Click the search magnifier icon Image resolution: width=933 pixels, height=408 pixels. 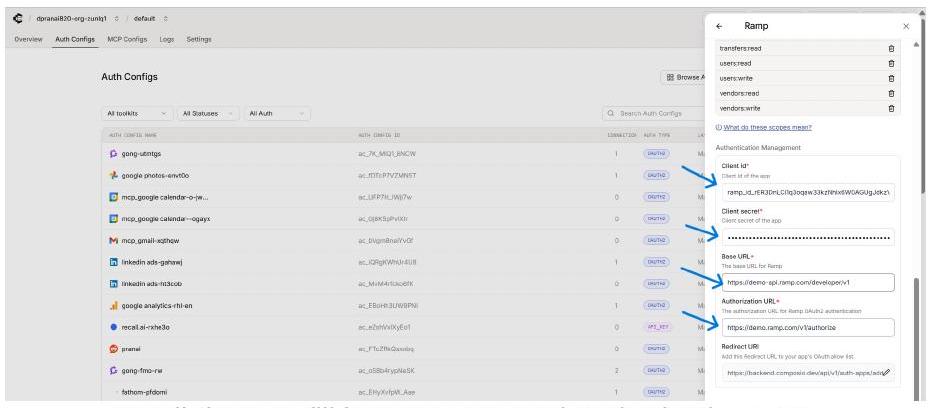click(x=611, y=113)
